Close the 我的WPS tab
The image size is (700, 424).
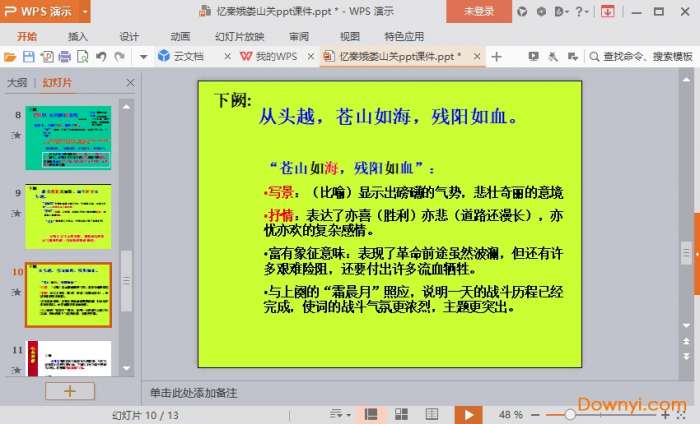tap(311, 57)
